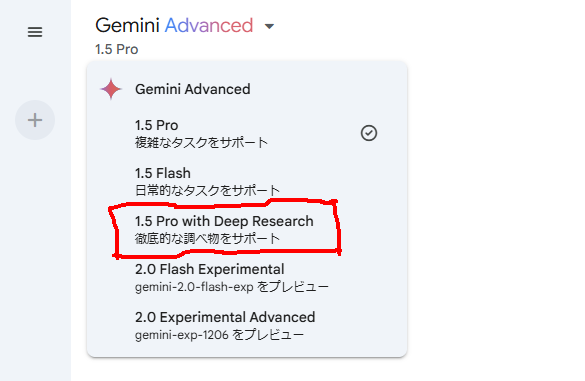
Task: Click the '1.5 Pro' subtitle under the title
Action: (x=116, y=49)
